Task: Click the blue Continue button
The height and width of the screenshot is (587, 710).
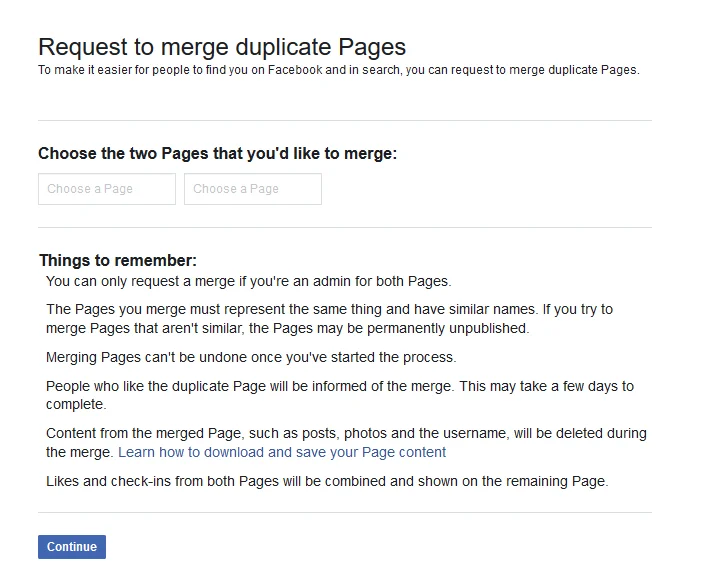Action: (x=72, y=547)
